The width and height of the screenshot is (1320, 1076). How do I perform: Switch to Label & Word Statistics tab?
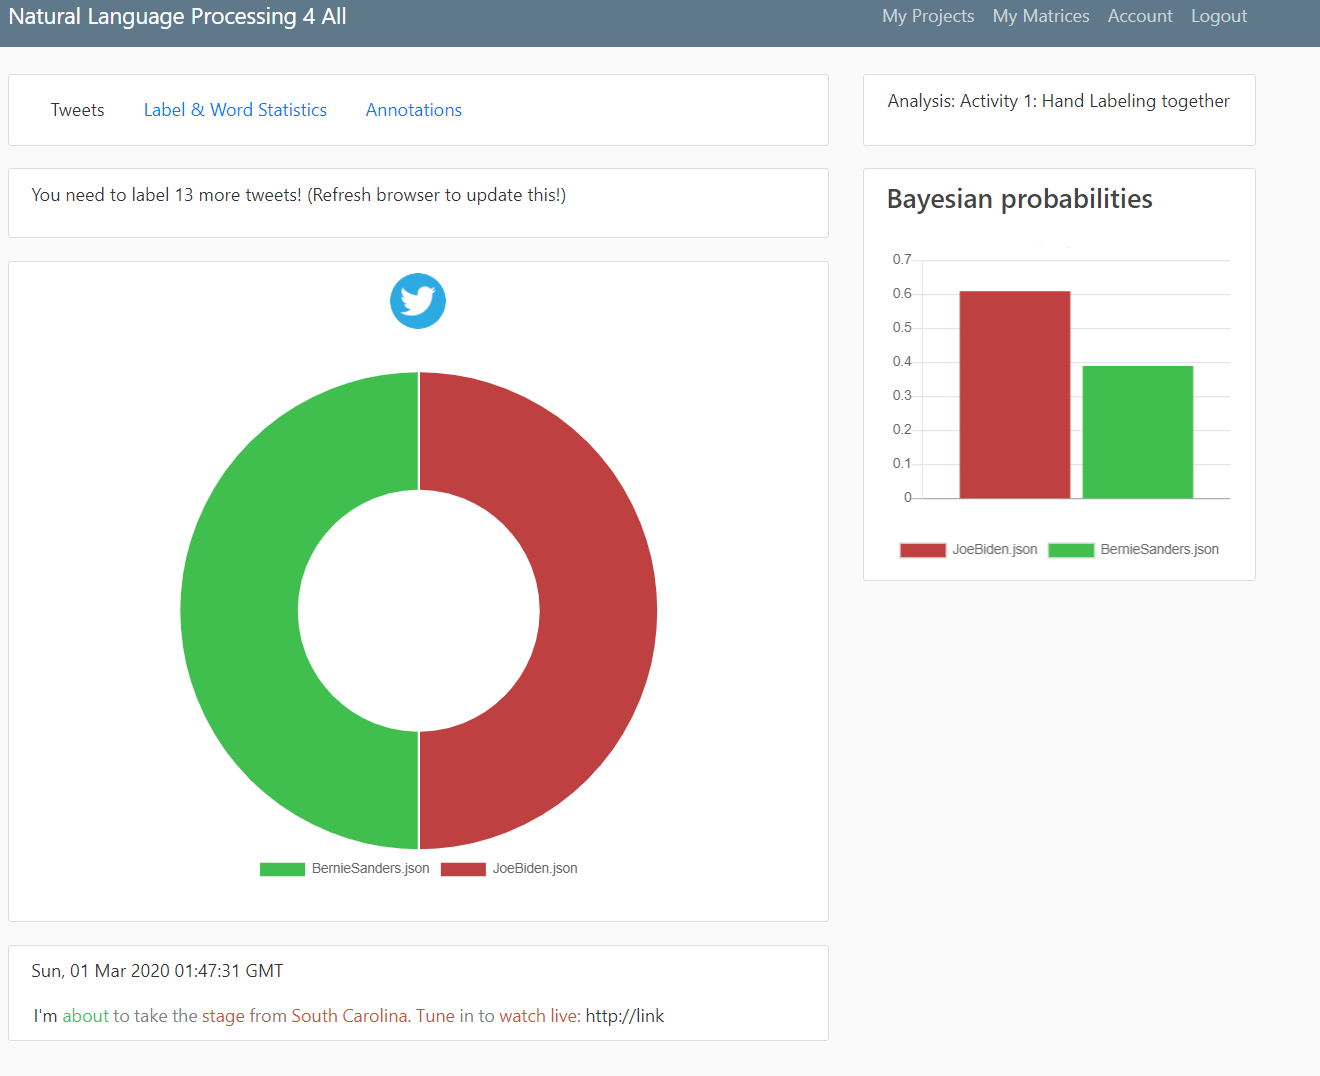click(x=235, y=110)
